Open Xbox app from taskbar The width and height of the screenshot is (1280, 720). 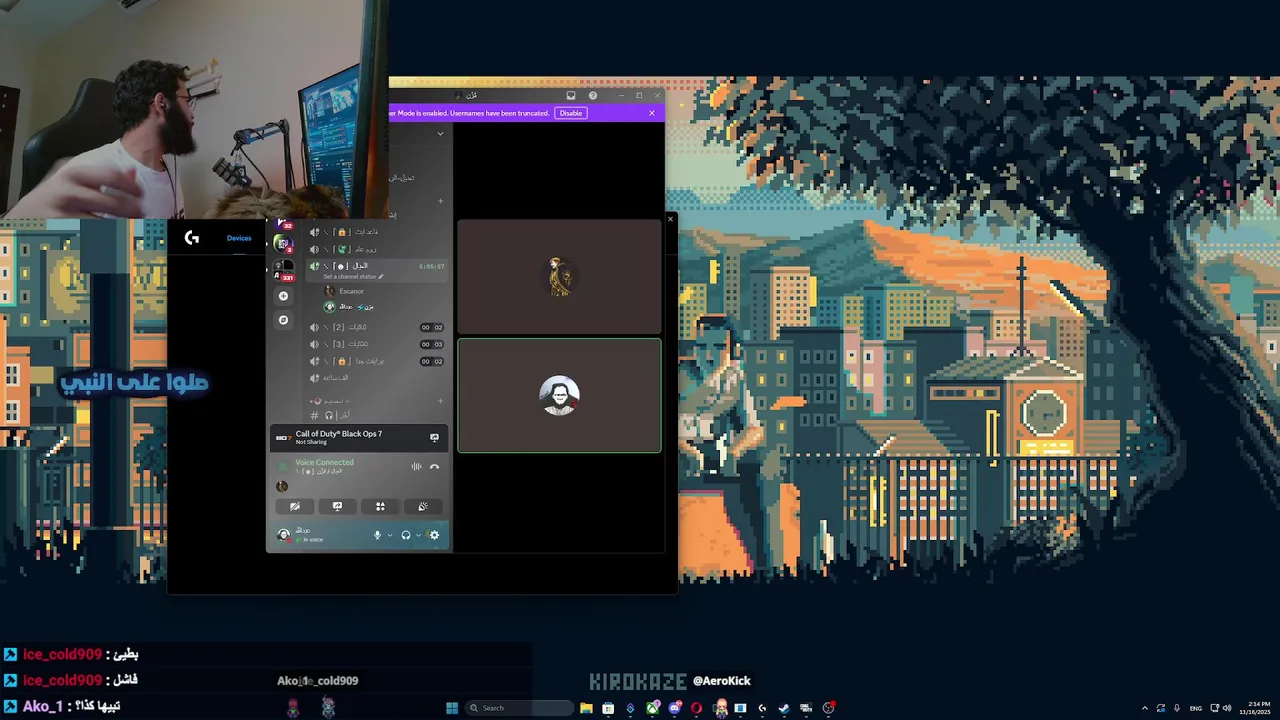click(652, 708)
